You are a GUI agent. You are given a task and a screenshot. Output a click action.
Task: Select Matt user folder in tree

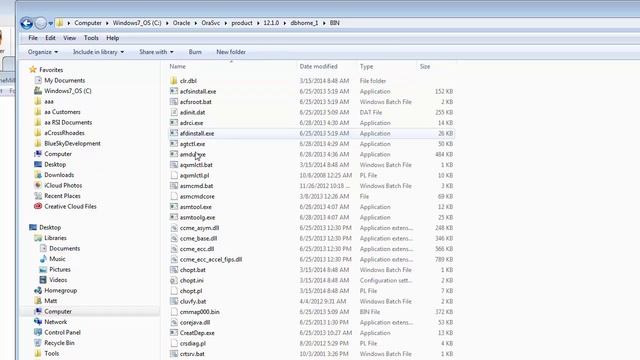pos(51,301)
